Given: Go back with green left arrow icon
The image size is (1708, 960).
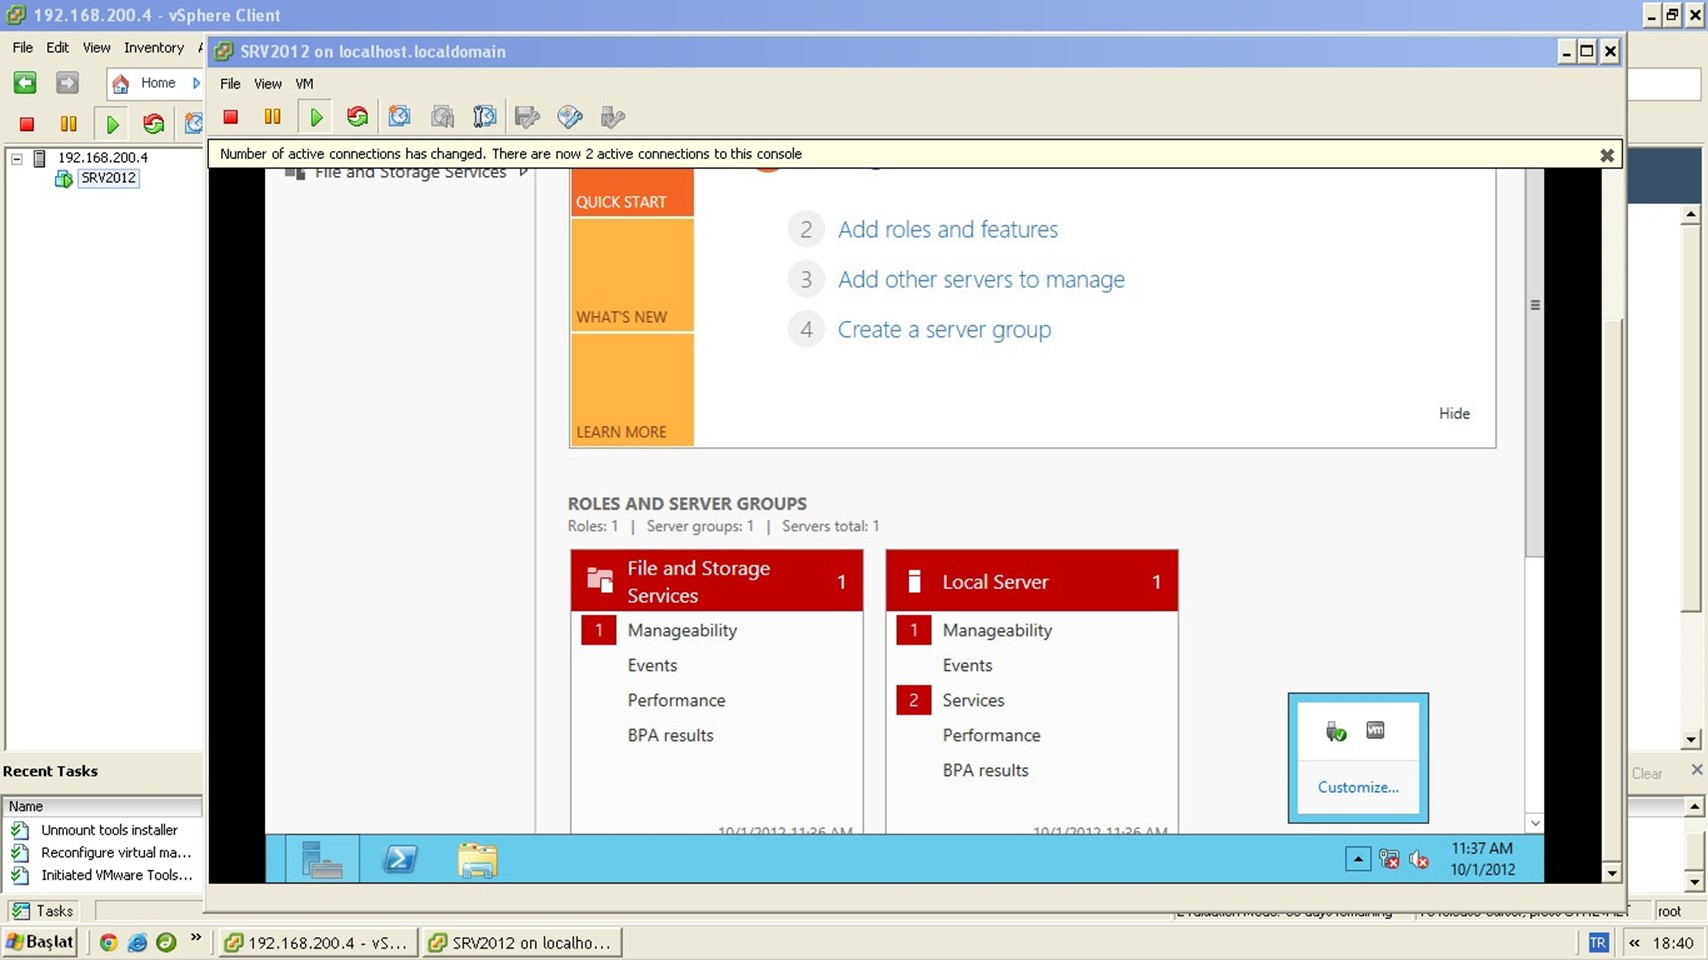Looking at the screenshot, I should pos(25,83).
